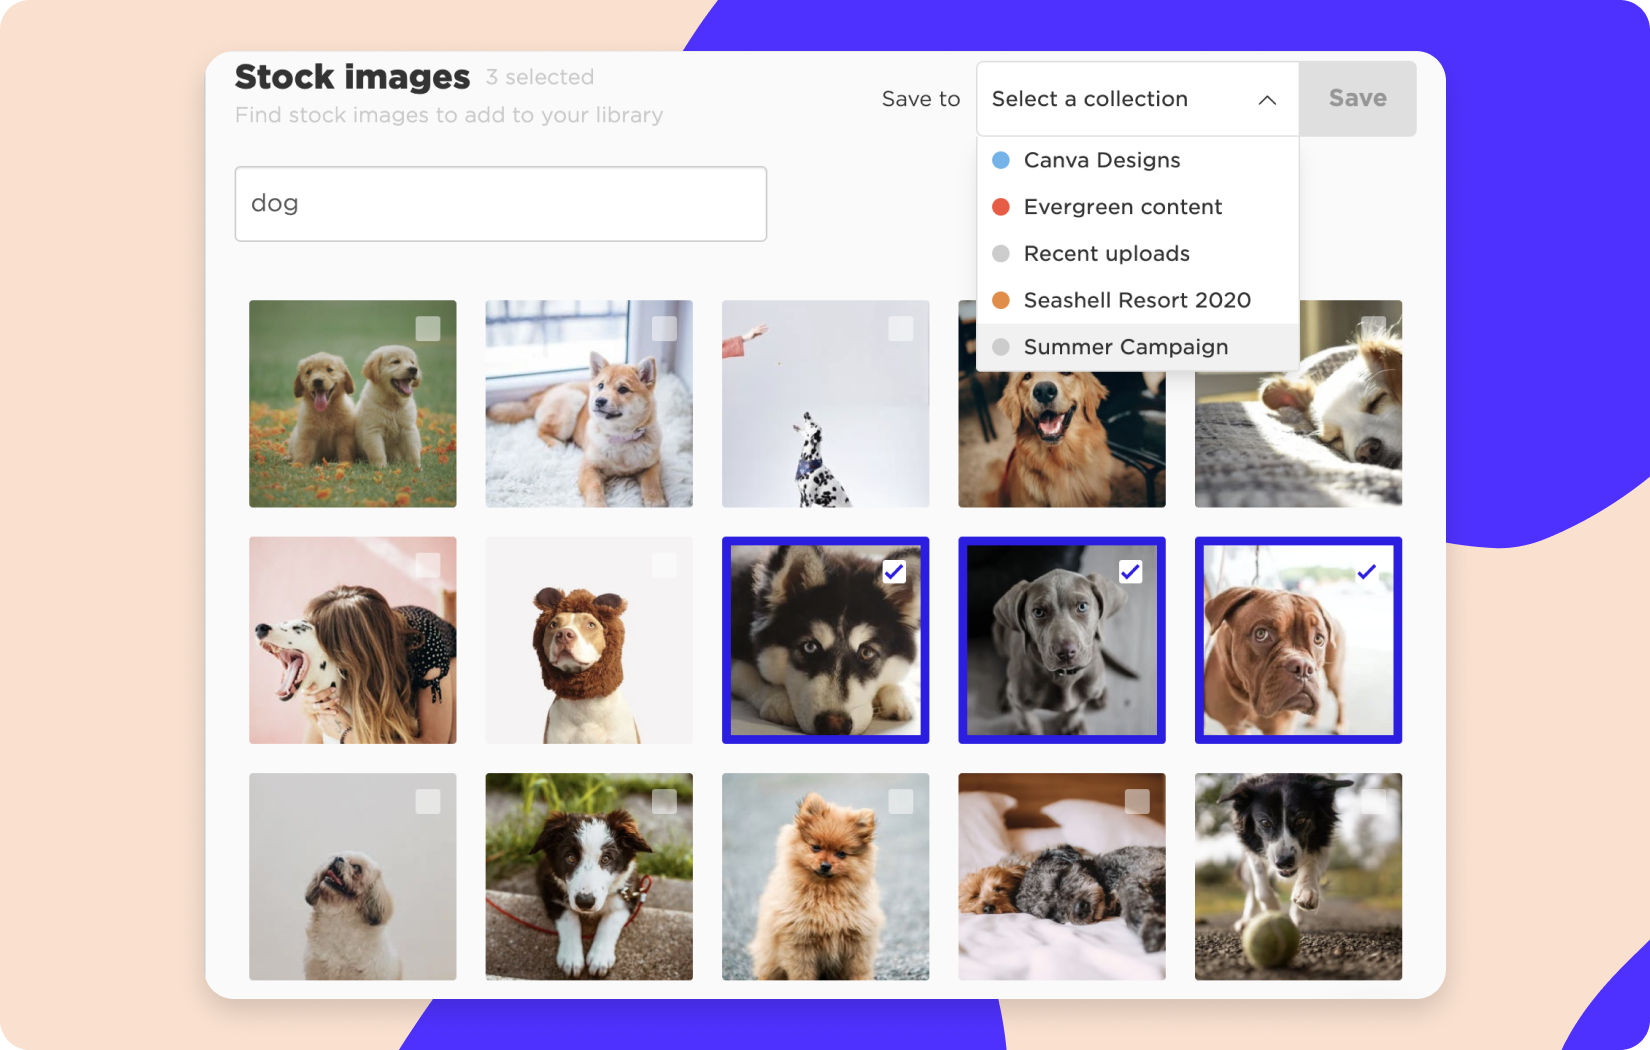Untick checkbox on brown mastiff puppy photo
Viewport: 1650px width, 1050px height.
click(x=1367, y=571)
